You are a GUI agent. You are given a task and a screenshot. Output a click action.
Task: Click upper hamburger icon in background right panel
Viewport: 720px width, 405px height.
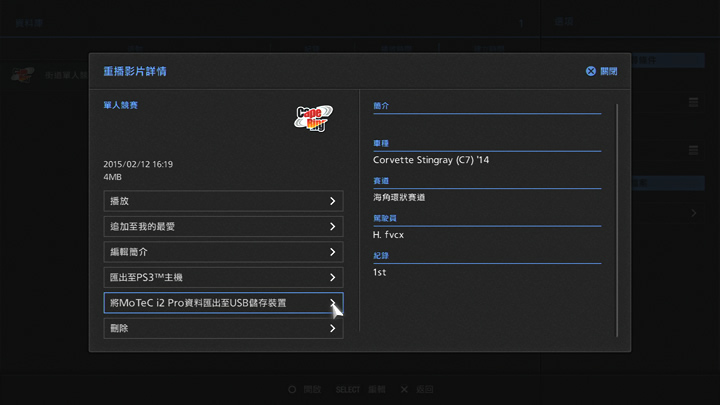pyautogui.click(x=693, y=103)
